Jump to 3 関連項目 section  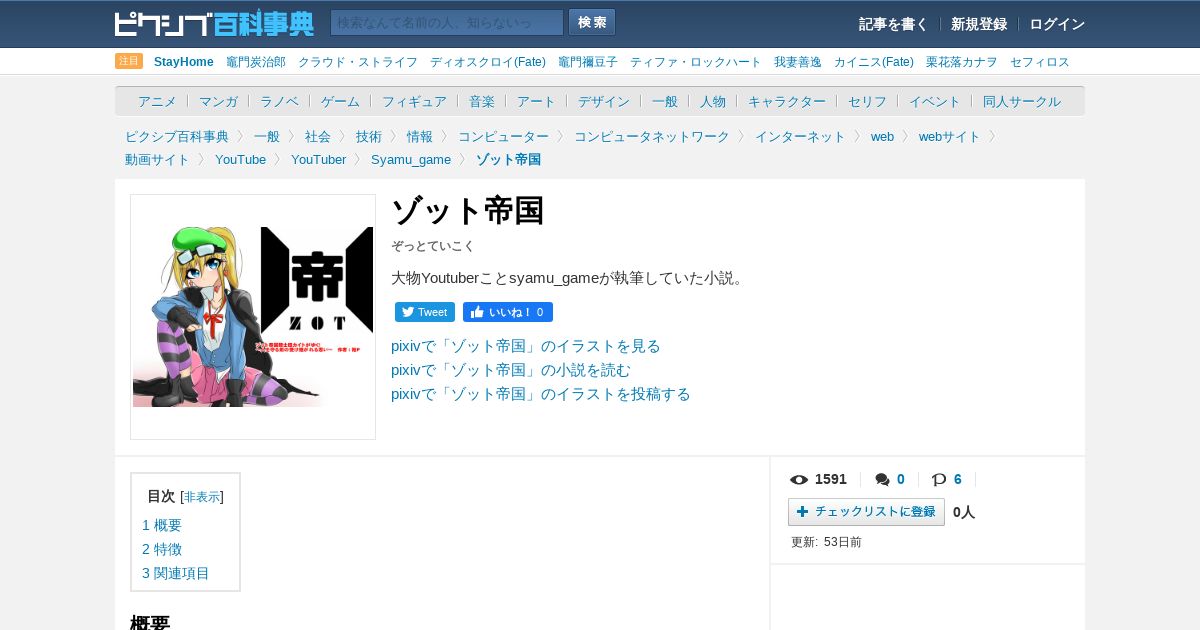[x=176, y=573]
